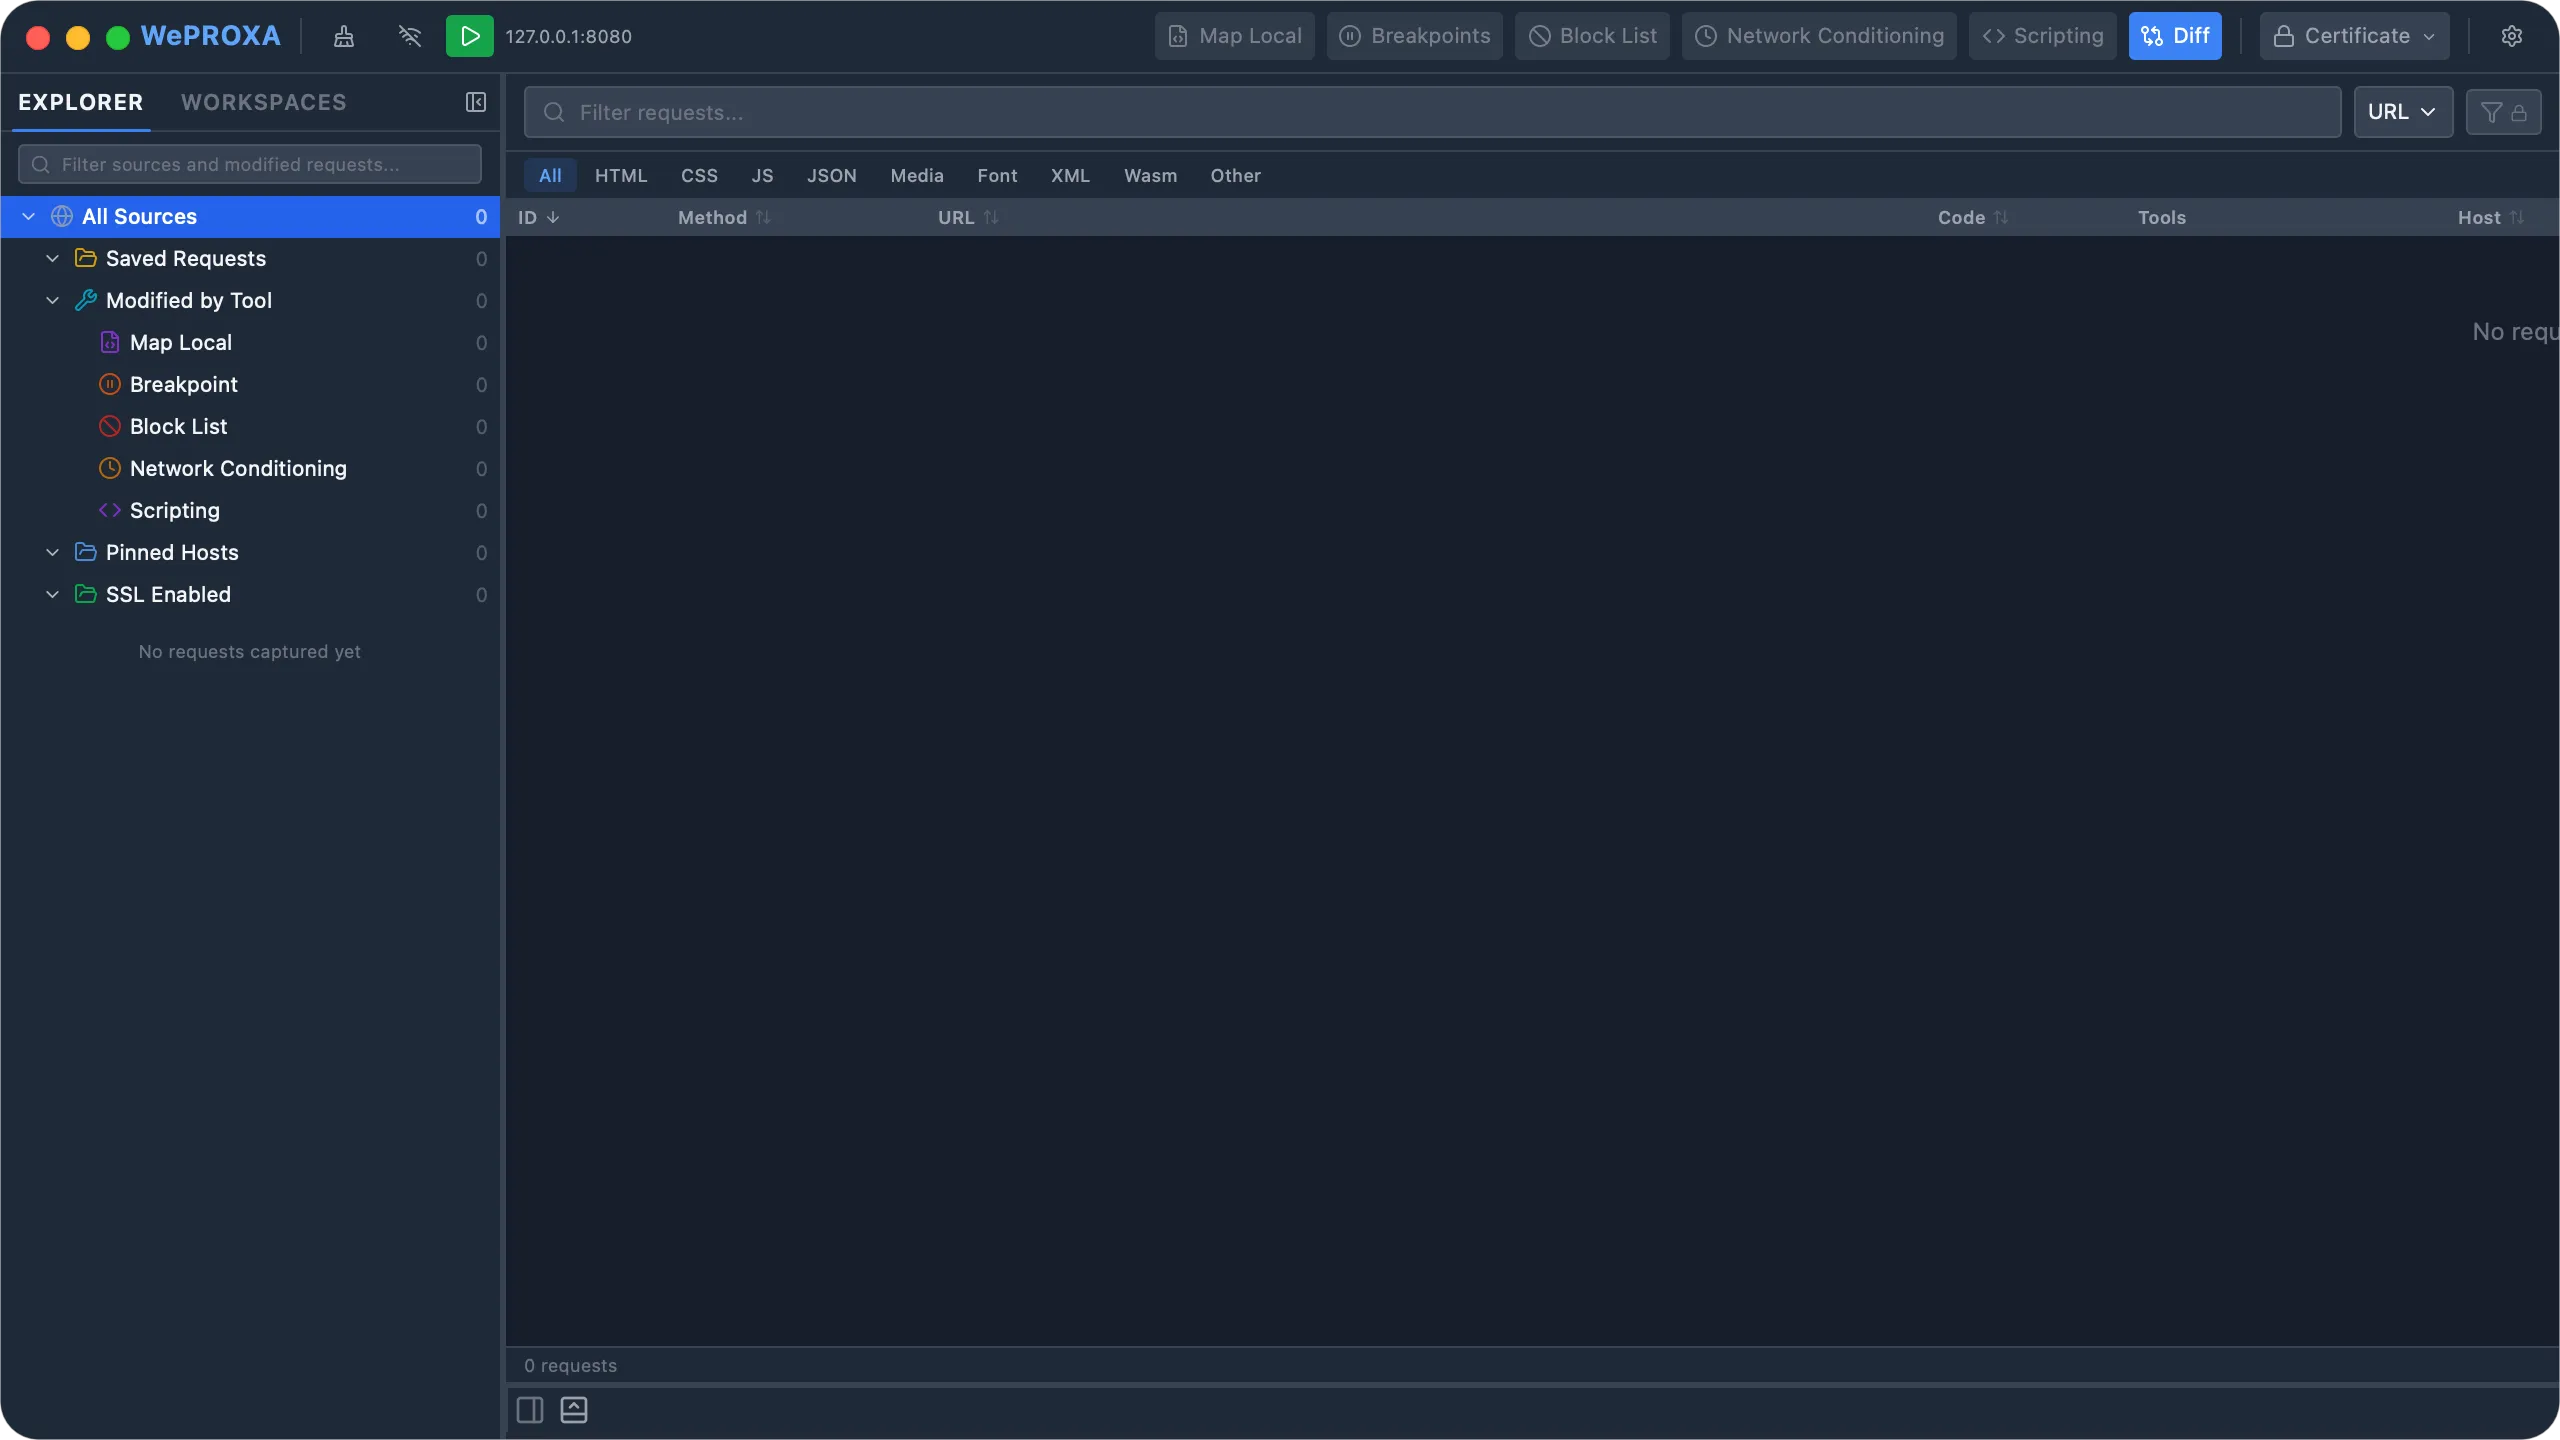Viewport: 2560px width, 1440px height.
Task: Click the 127.0.0.1:8080 proxy address
Action: 568,36
